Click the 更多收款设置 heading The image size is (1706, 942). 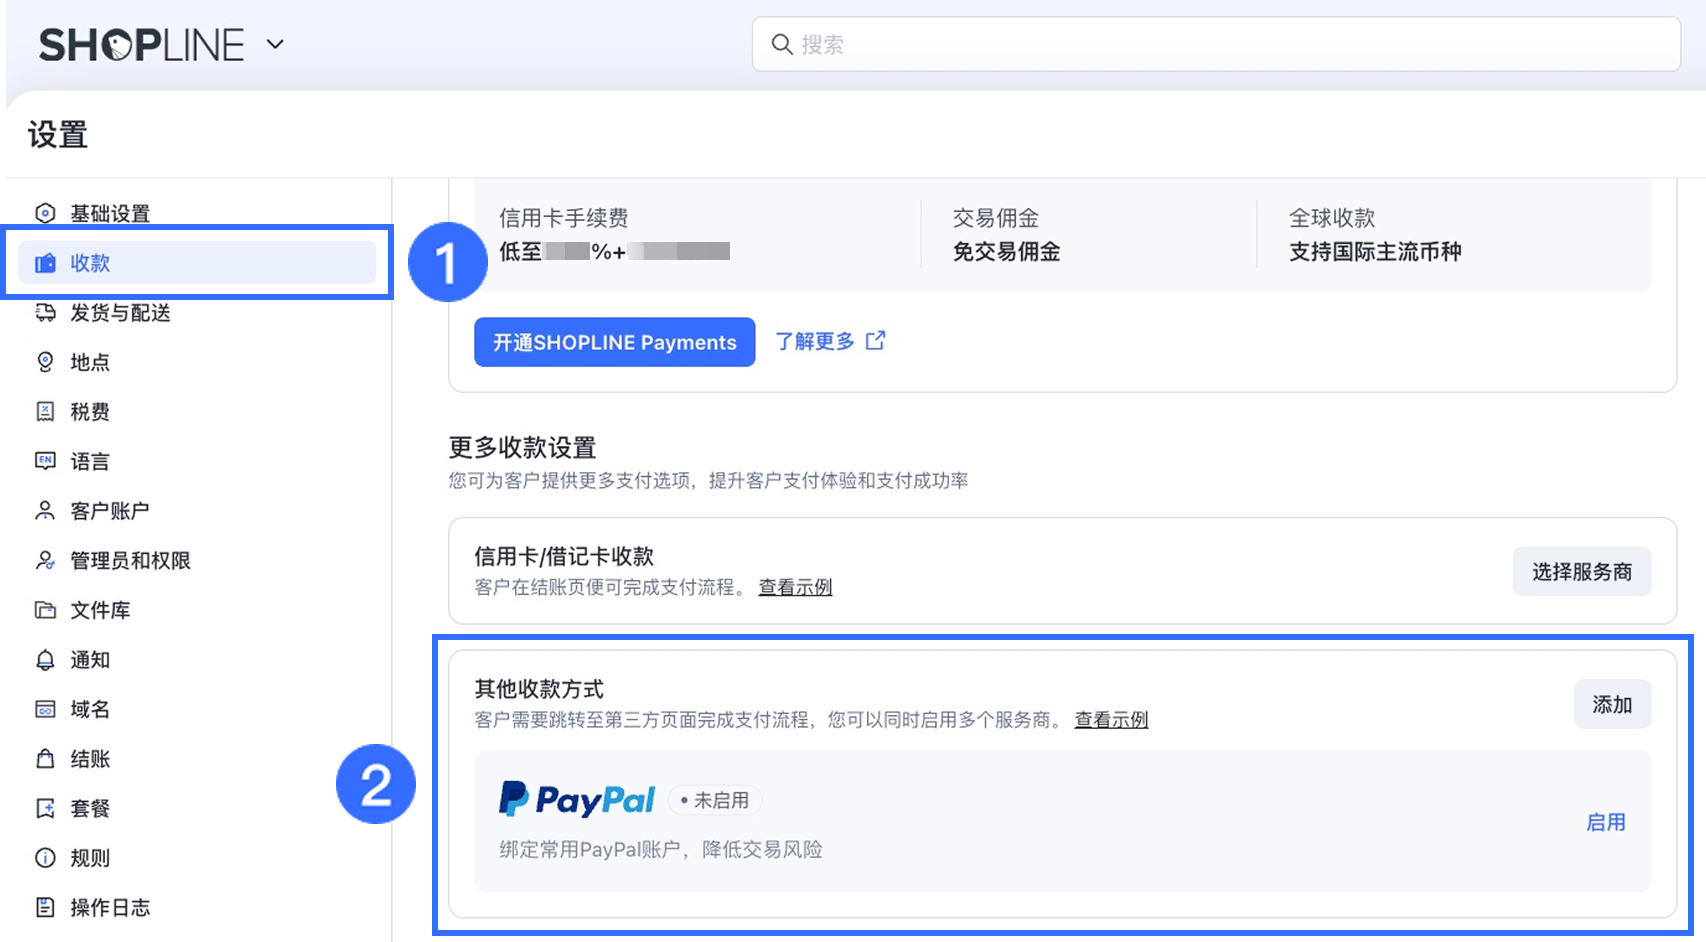[x=522, y=447]
